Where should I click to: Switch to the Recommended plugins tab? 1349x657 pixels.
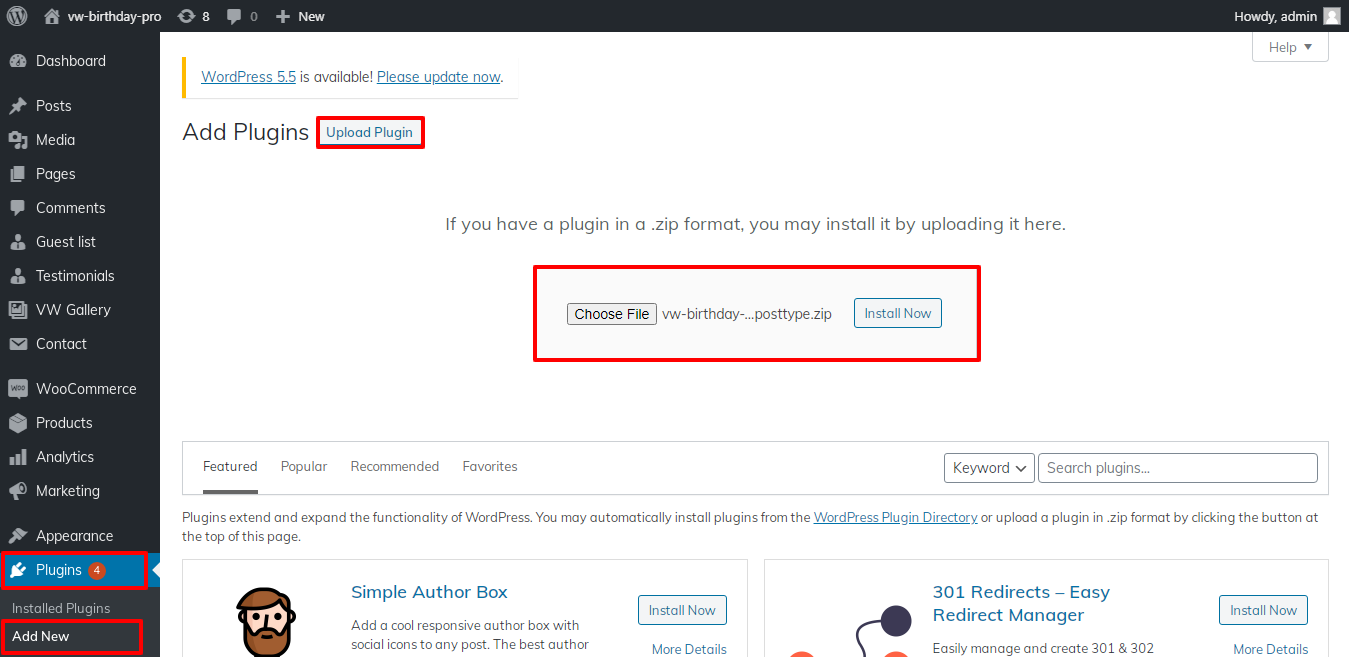tap(395, 467)
